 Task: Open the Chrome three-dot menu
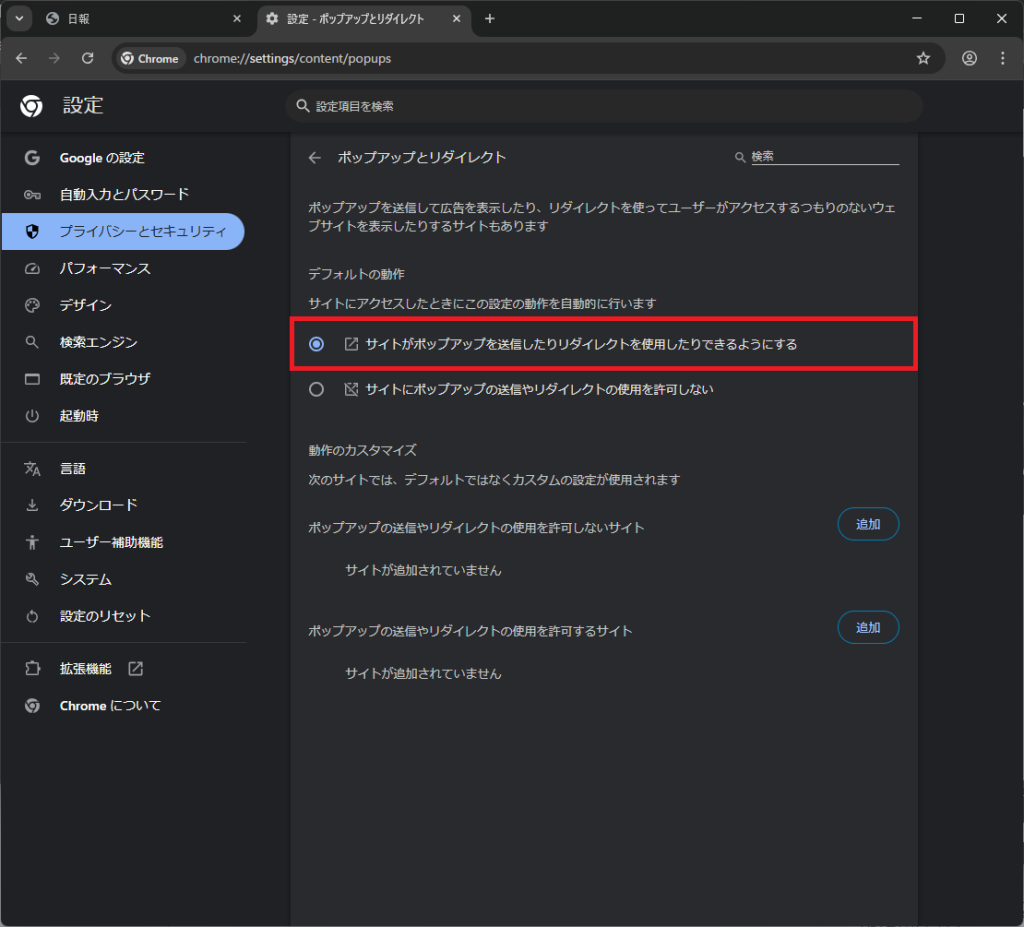(1003, 58)
